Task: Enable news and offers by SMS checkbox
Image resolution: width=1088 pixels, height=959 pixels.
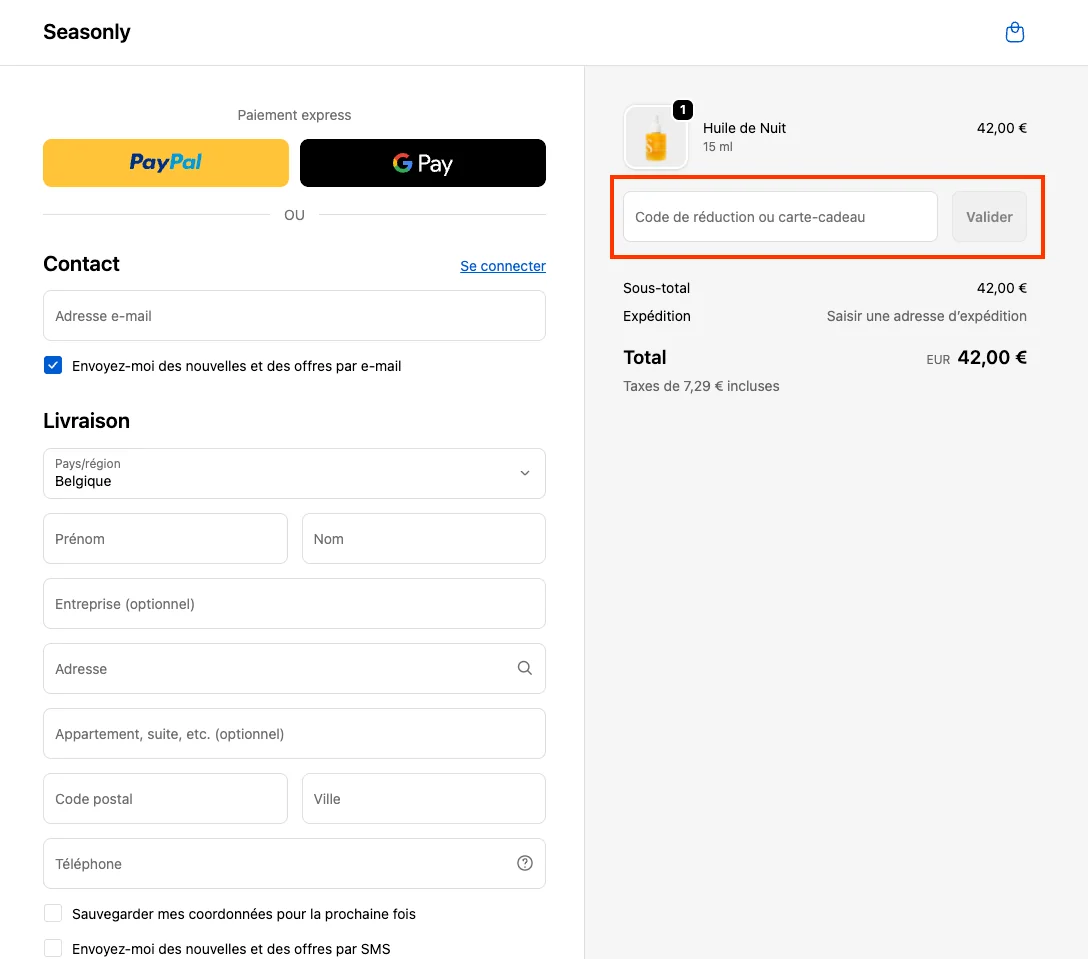Action: pos(53,948)
